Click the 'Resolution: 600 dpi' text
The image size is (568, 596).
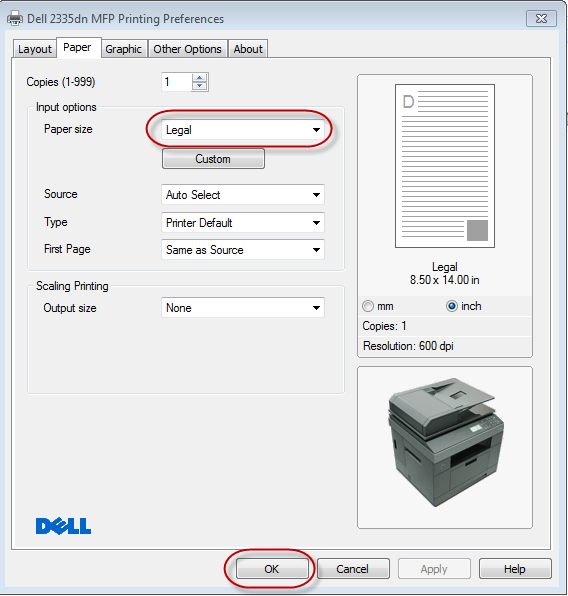coord(408,346)
